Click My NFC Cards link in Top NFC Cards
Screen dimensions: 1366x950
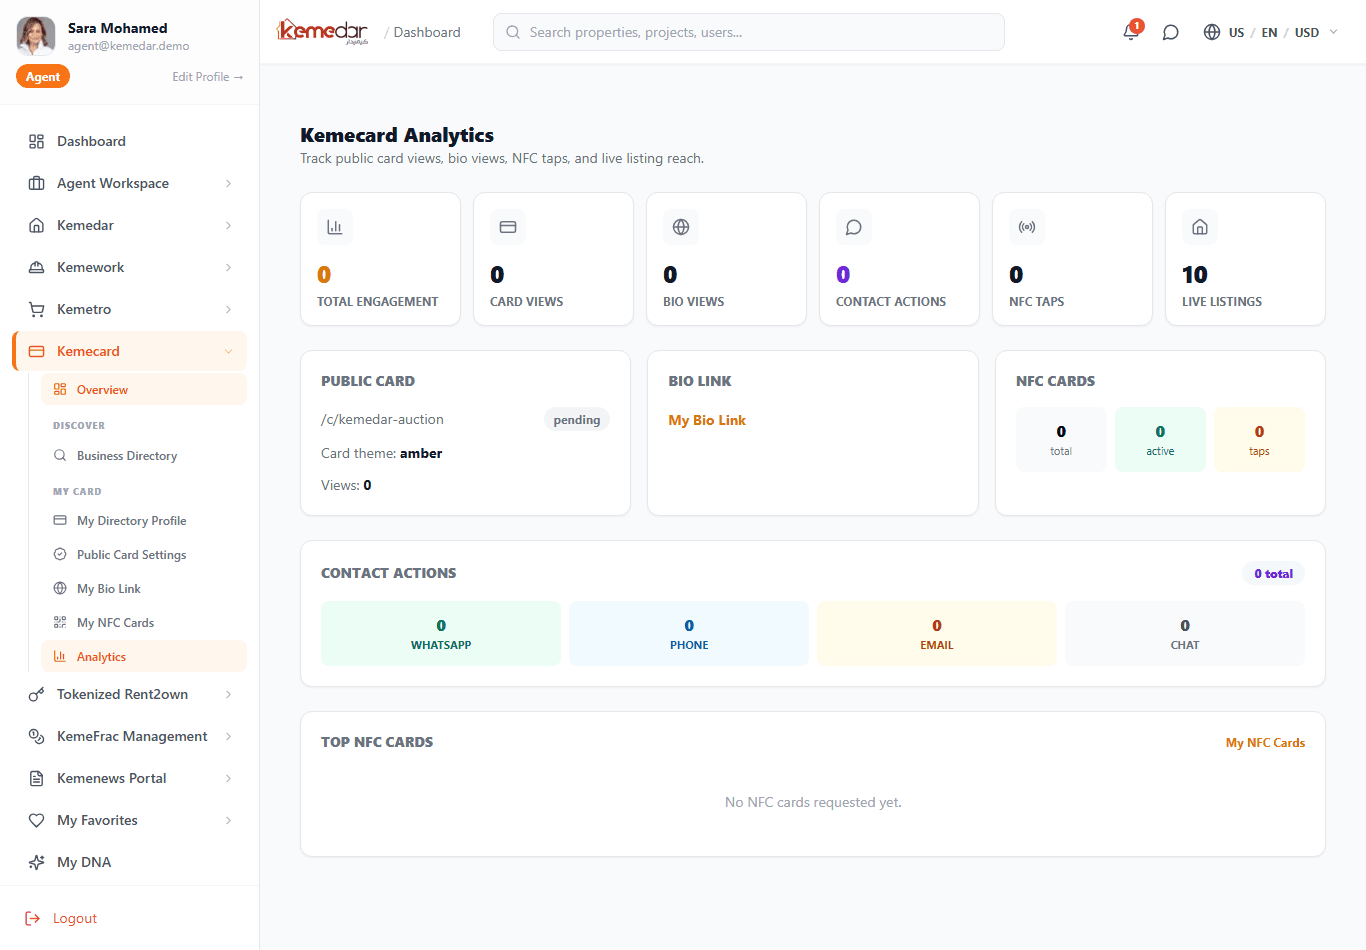click(x=1265, y=743)
